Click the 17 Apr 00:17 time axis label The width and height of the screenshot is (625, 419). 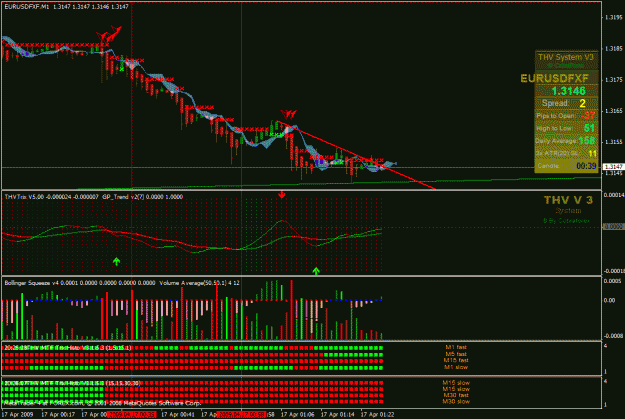(x=58, y=415)
